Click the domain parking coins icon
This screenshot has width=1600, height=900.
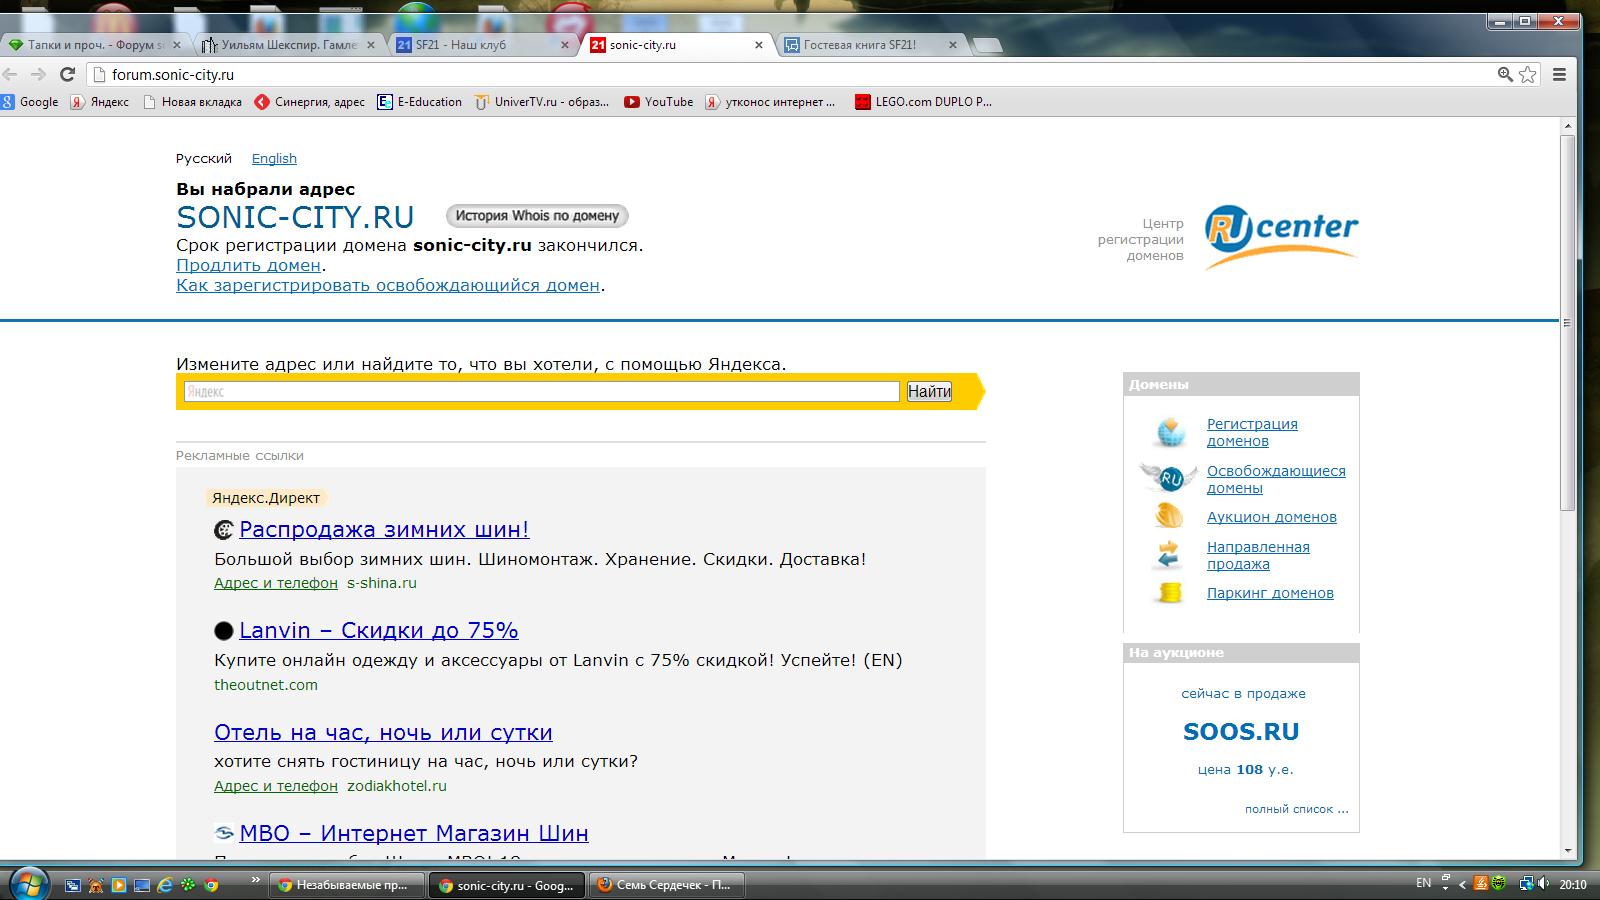1169,593
